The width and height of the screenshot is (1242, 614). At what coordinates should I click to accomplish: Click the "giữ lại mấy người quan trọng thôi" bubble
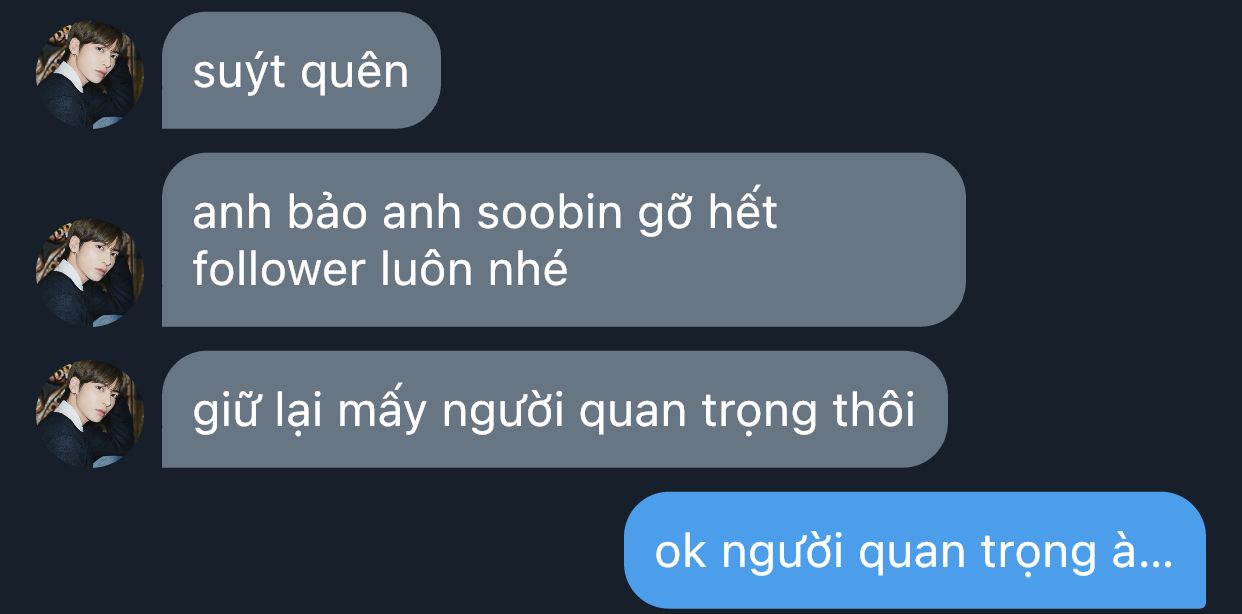554,410
